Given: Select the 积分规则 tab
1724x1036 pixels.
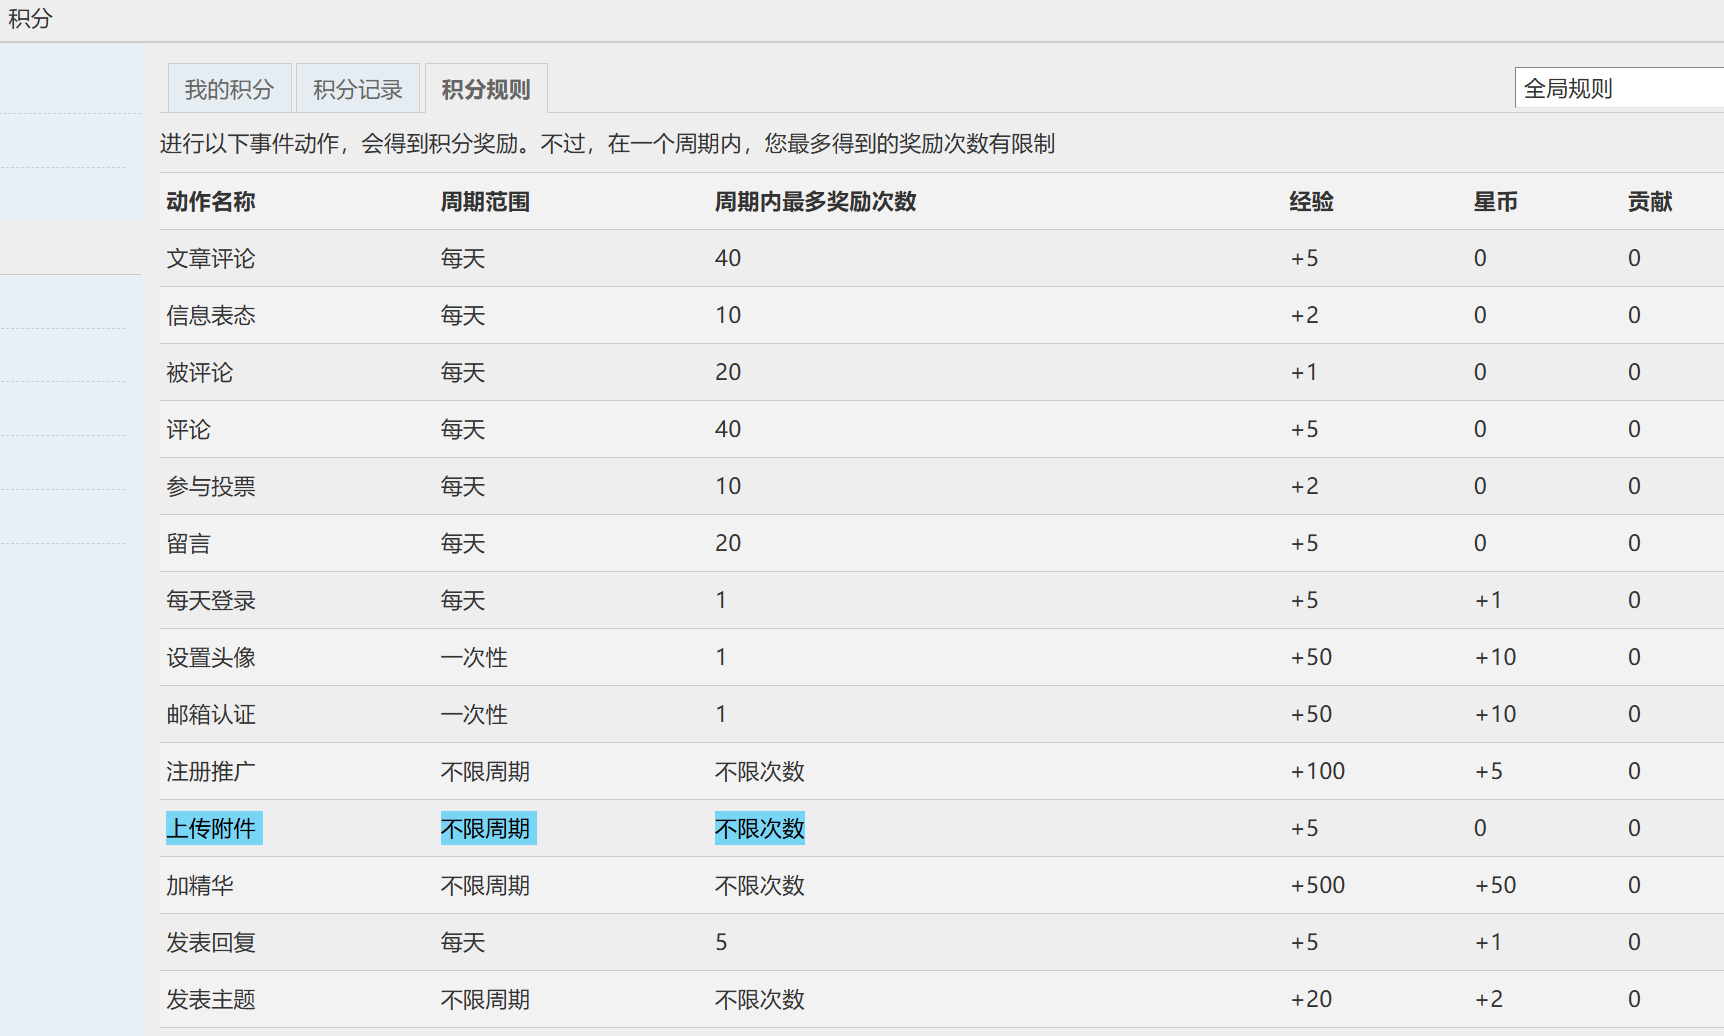Looking at the screenshot, I should click(x=486, y=89).
